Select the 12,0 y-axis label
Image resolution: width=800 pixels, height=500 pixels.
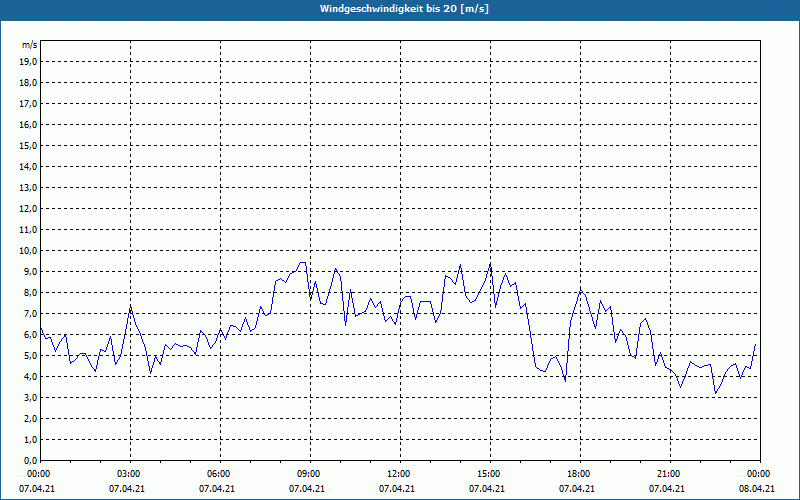tap(28, 209)
